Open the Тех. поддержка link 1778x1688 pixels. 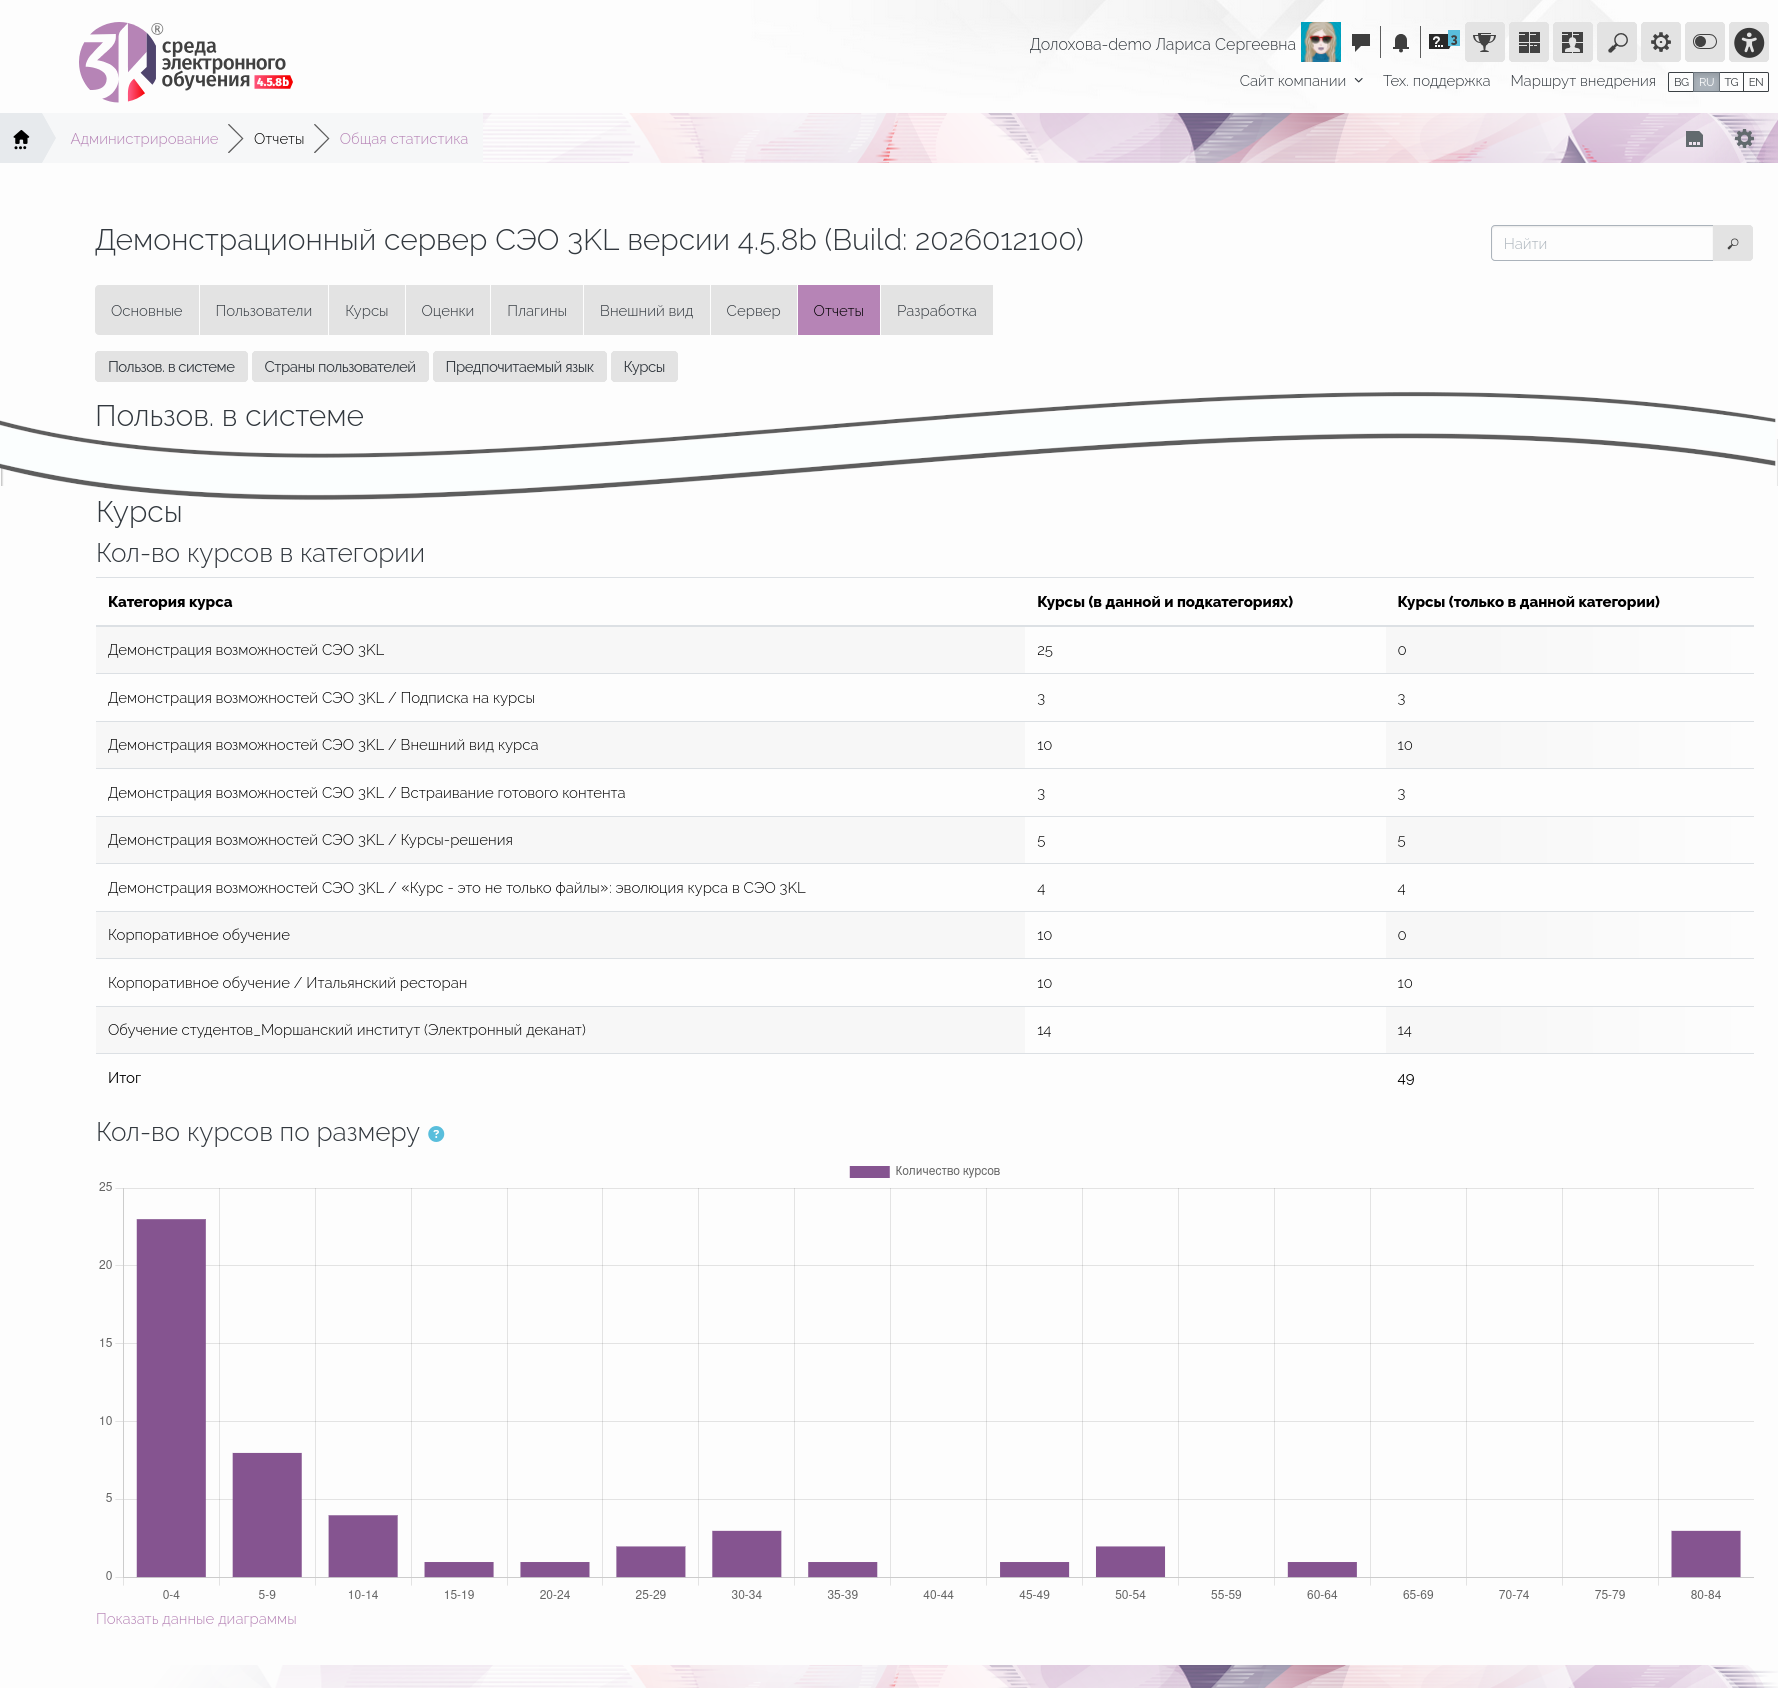pos(1436,81)
